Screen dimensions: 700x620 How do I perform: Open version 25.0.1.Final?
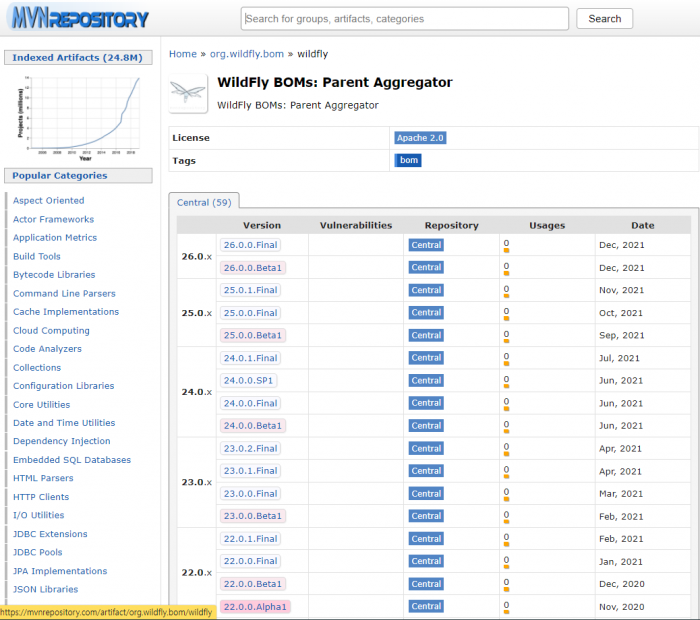(x=250, y=290)
